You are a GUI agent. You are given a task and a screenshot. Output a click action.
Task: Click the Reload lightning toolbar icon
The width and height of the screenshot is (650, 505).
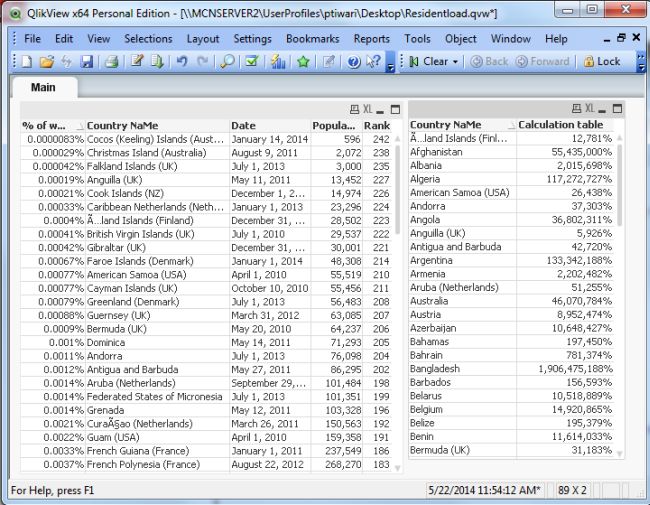click(x=67, y=62)
